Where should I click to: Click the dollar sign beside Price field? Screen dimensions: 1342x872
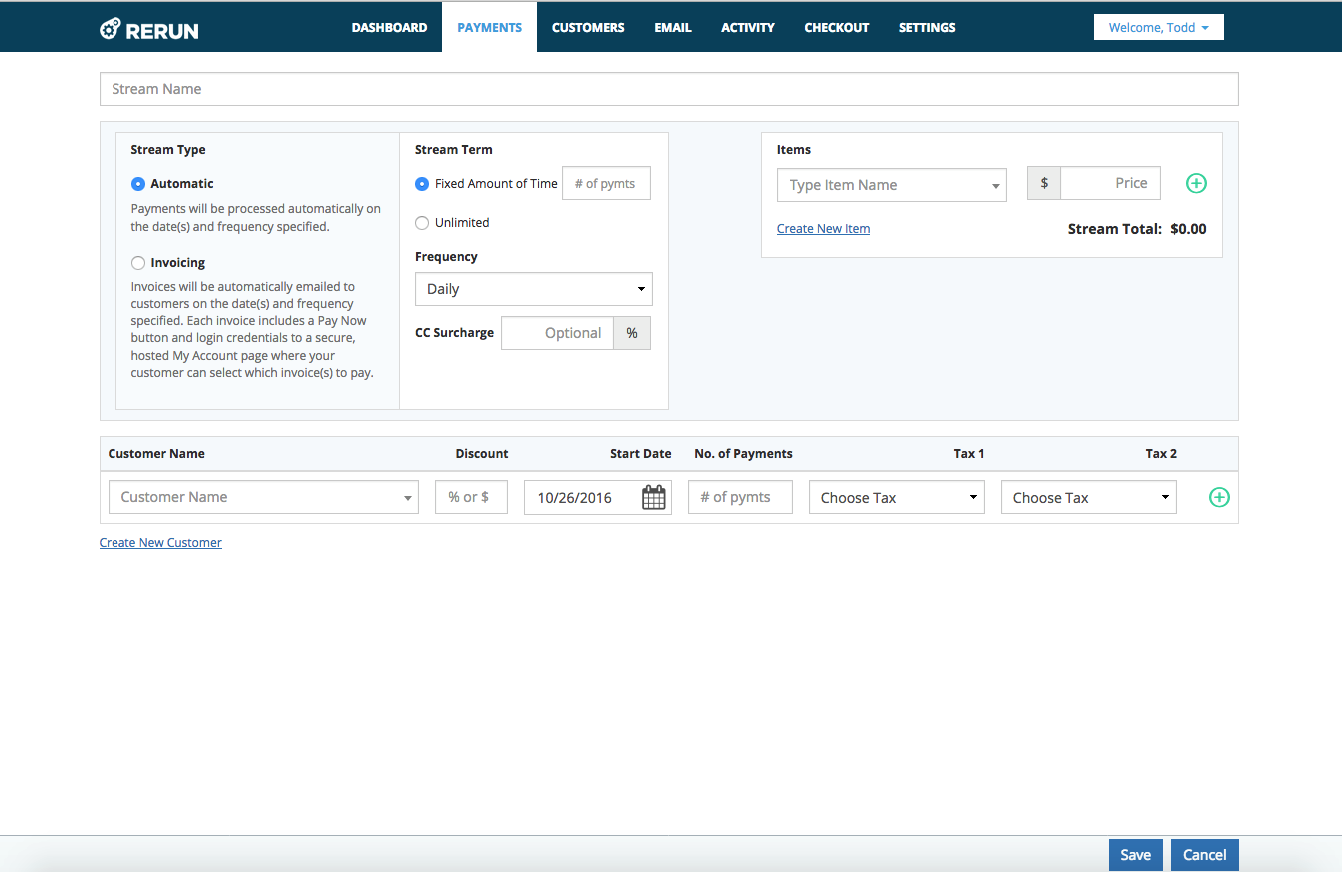tap(1044, 184)
